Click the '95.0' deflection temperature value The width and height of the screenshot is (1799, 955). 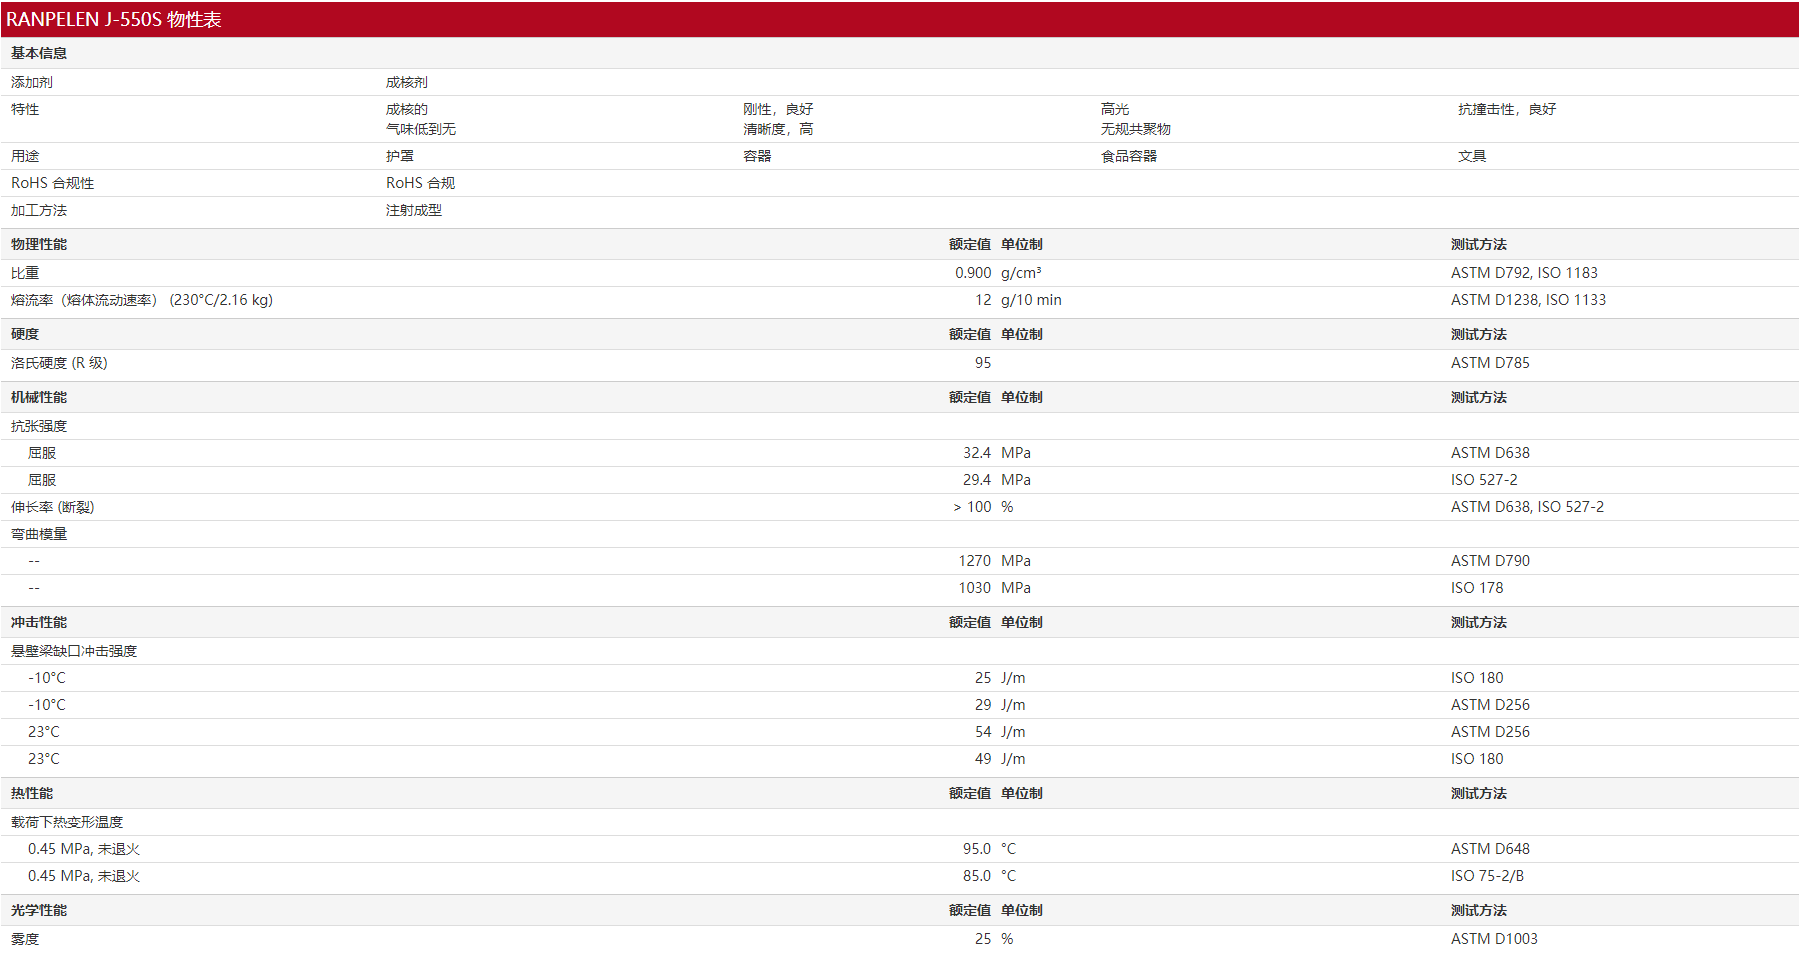coord(977,849)
